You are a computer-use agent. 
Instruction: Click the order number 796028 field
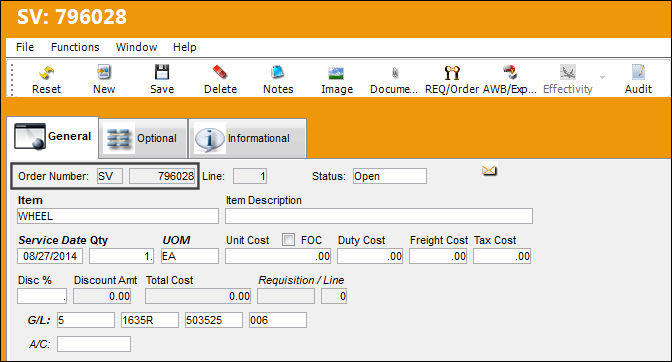(162, 176)
